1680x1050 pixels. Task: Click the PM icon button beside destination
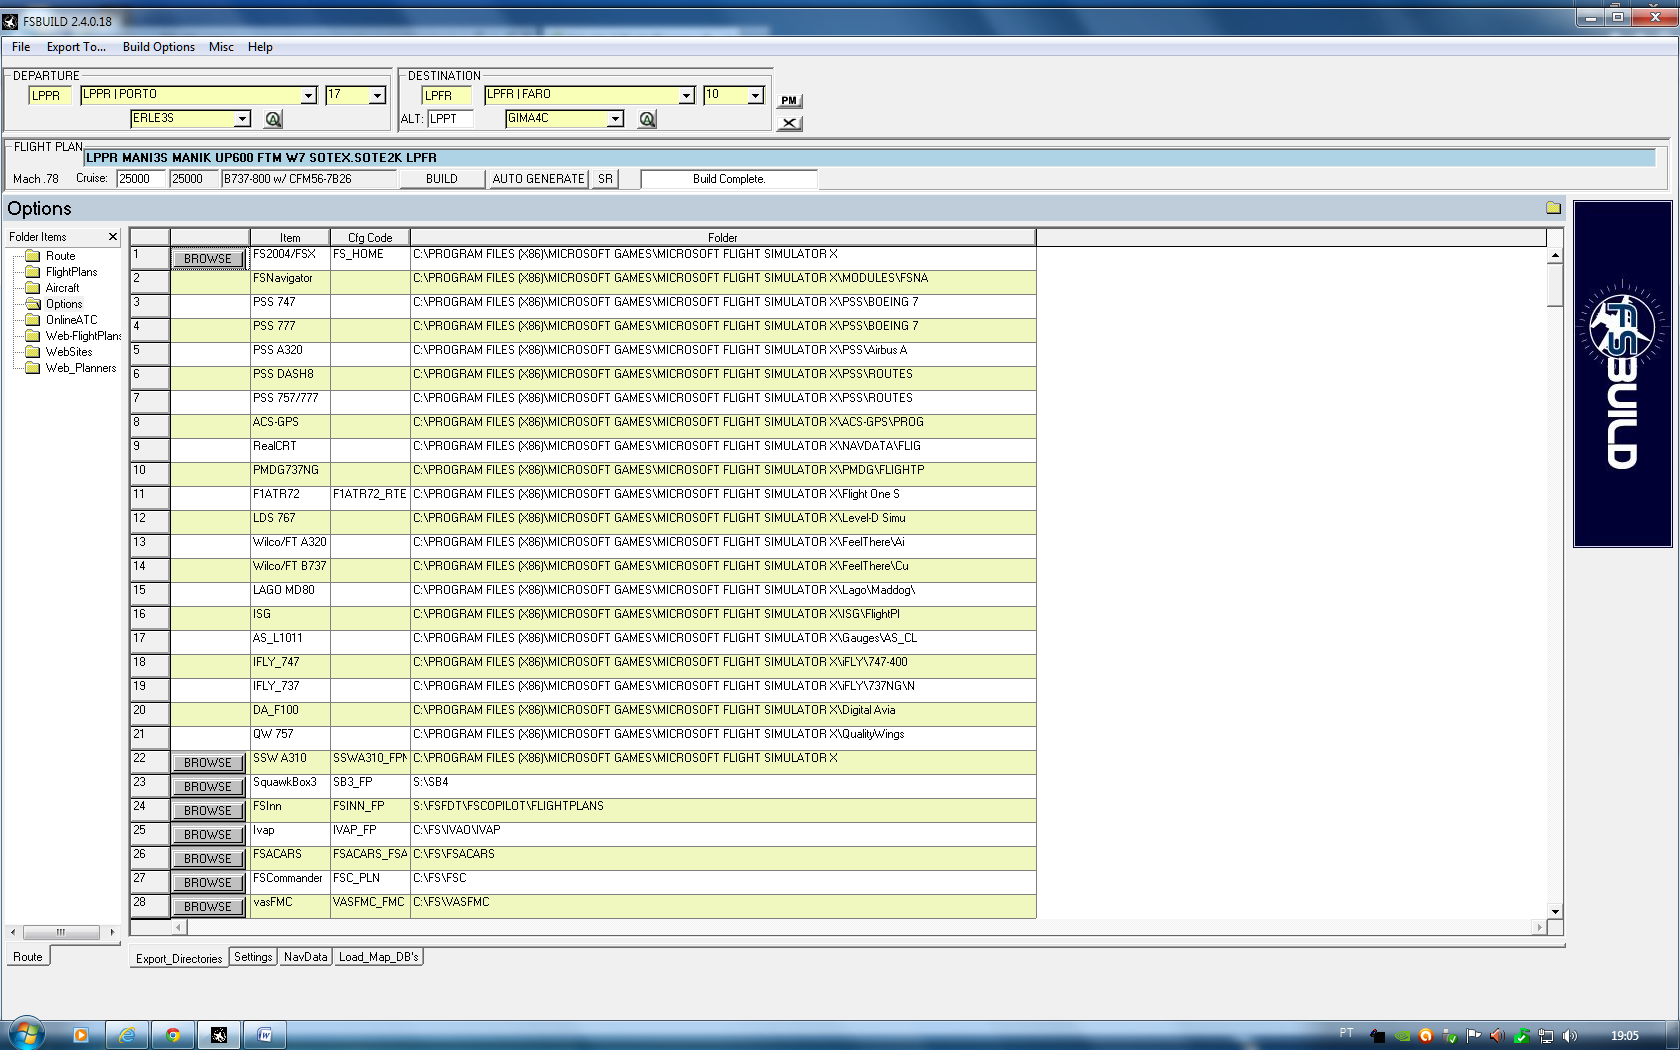(x=789, y=100)
